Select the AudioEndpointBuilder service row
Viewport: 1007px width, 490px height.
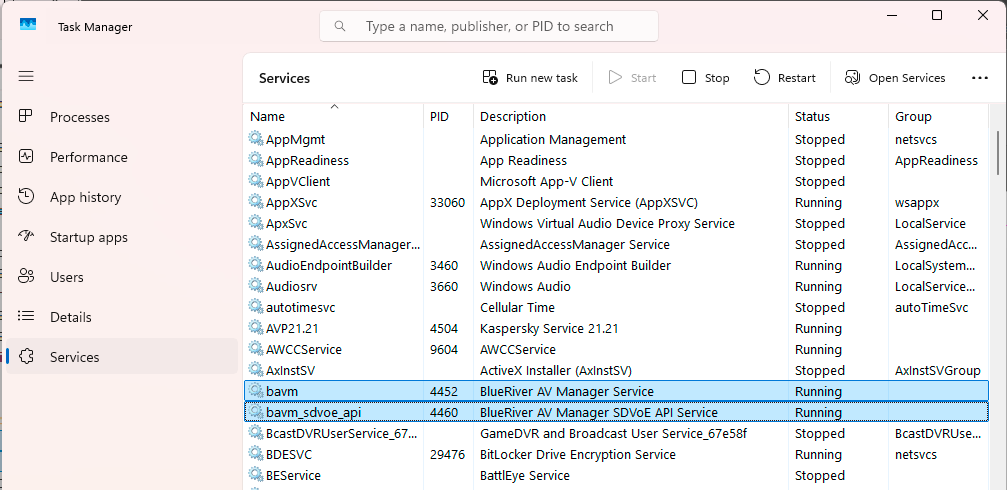coord(329,266)
